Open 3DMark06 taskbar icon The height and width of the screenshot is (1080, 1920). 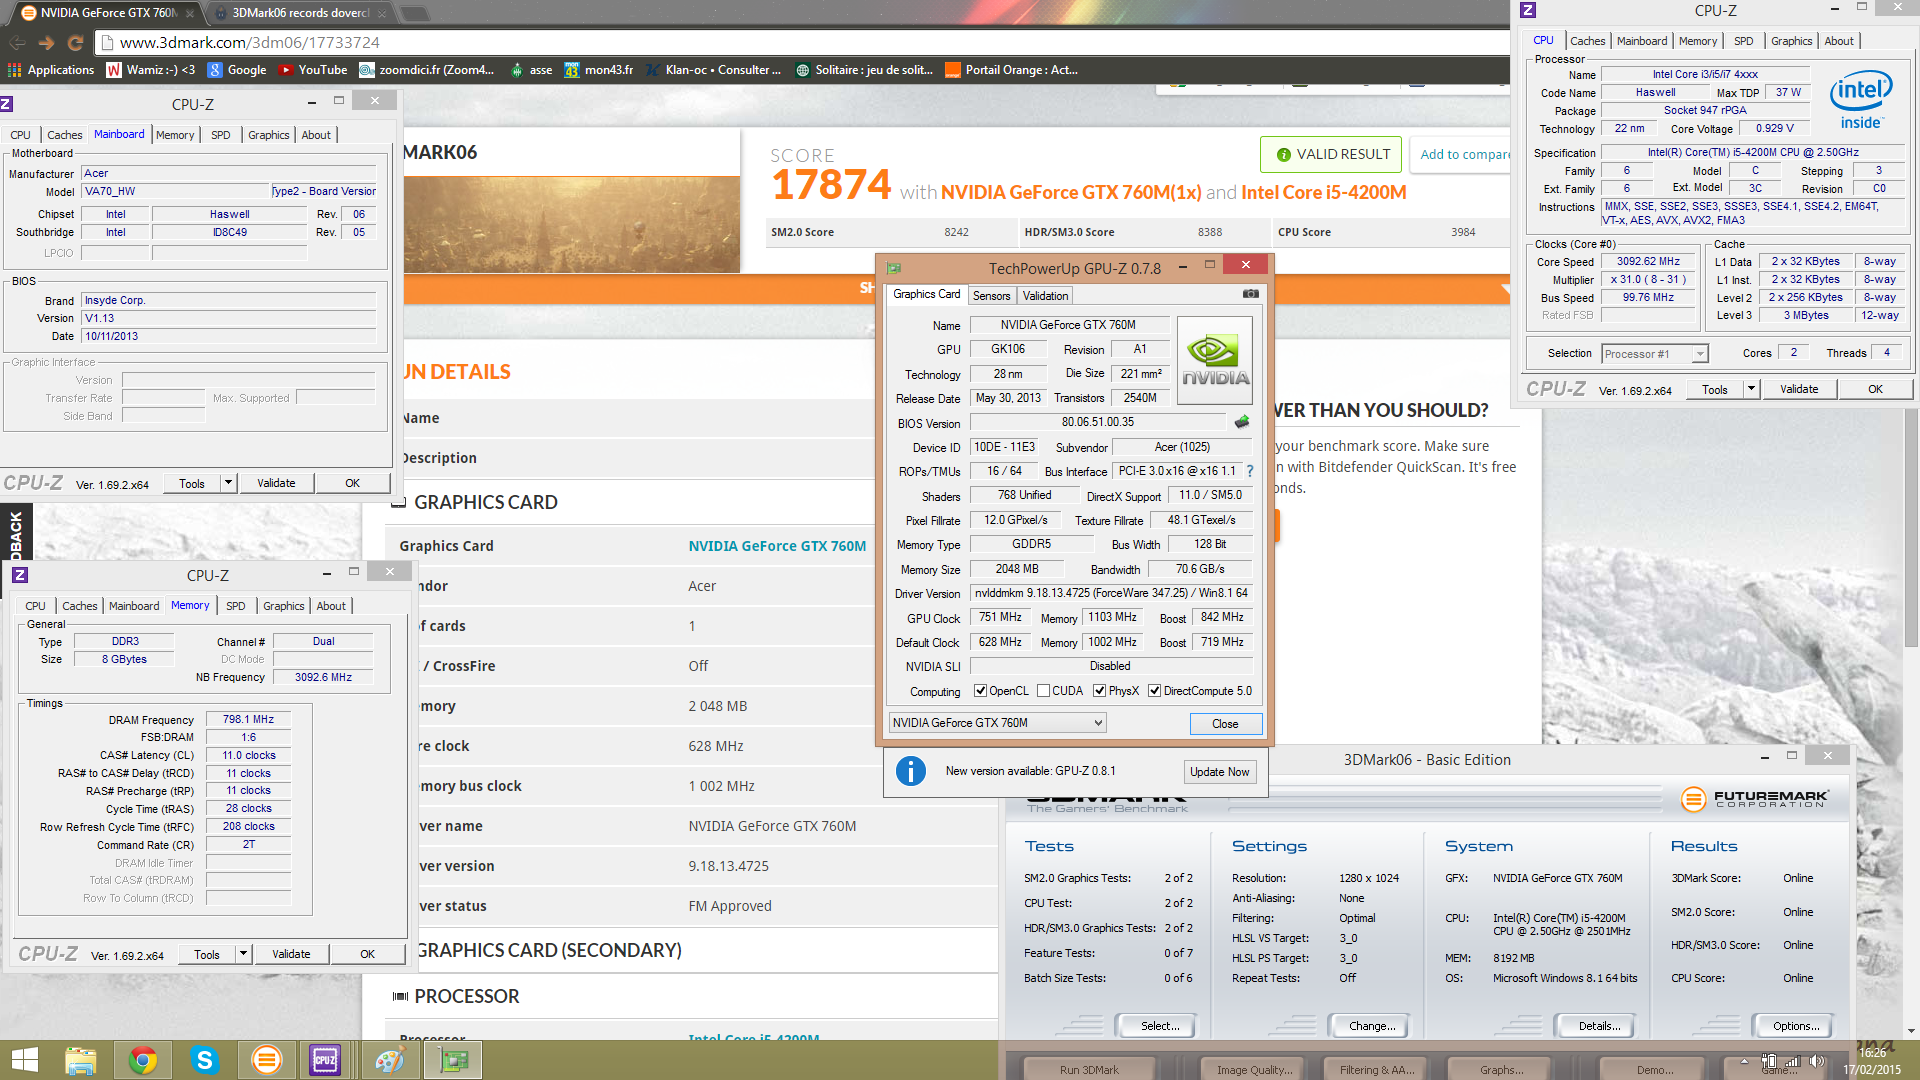pyautogui.click(x=266, y=1060)
